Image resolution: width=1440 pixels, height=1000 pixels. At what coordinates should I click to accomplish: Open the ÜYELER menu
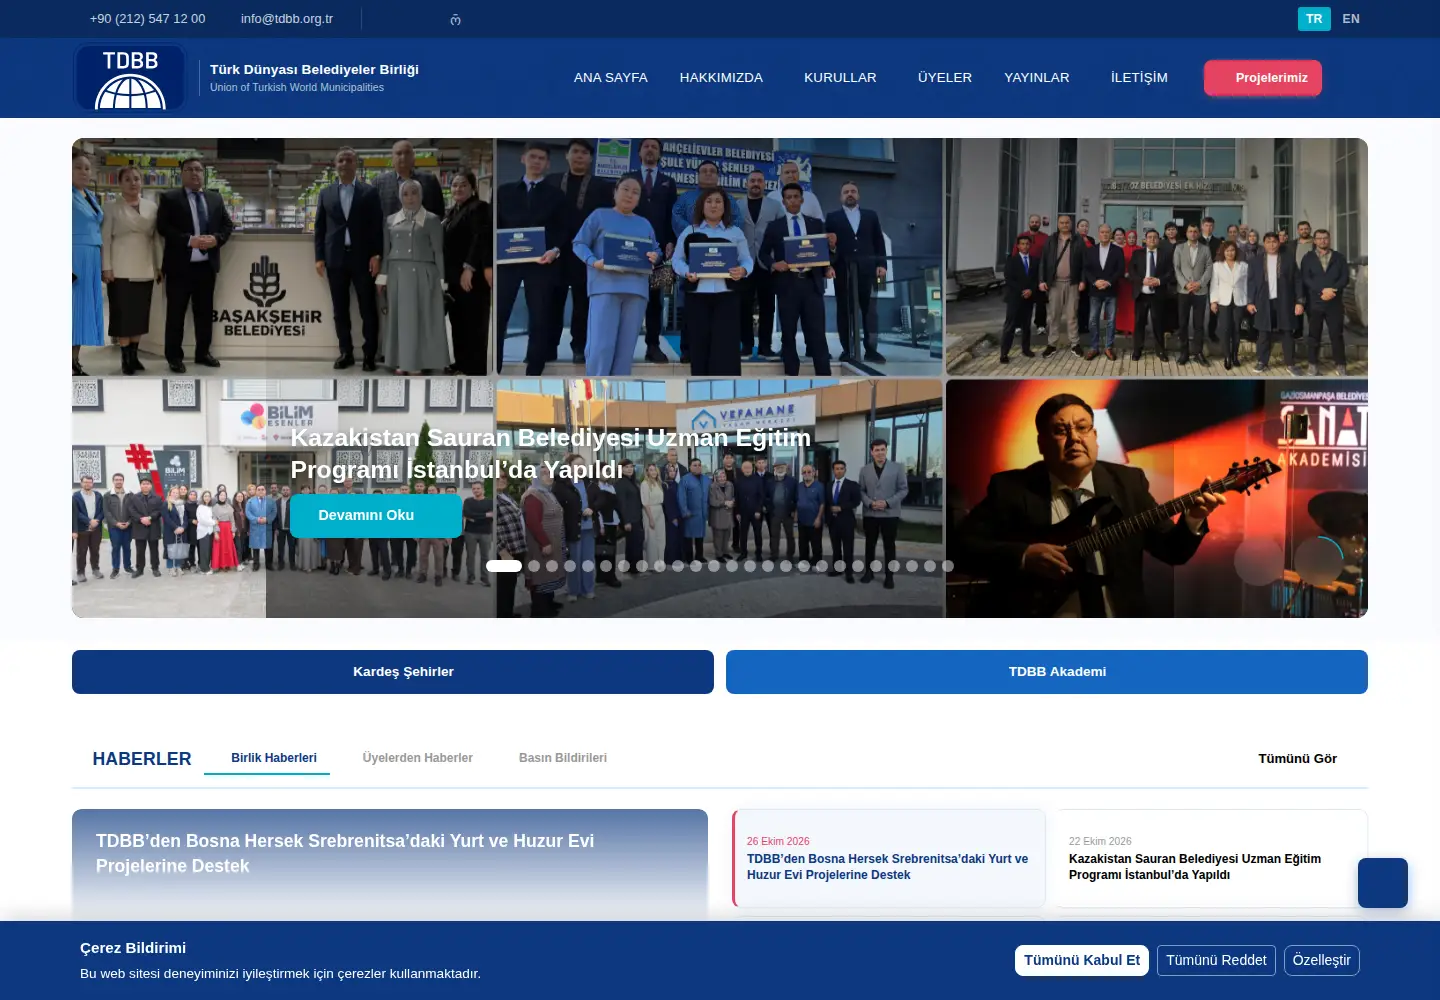tap(945, 78)
